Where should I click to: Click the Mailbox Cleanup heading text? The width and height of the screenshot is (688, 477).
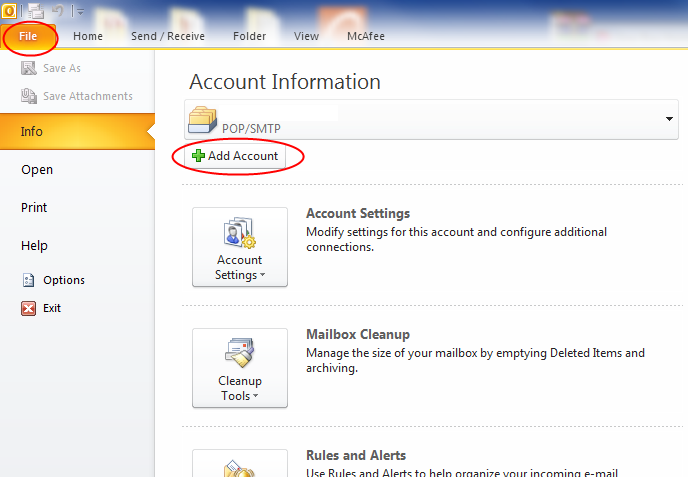[x=358, y=334]
